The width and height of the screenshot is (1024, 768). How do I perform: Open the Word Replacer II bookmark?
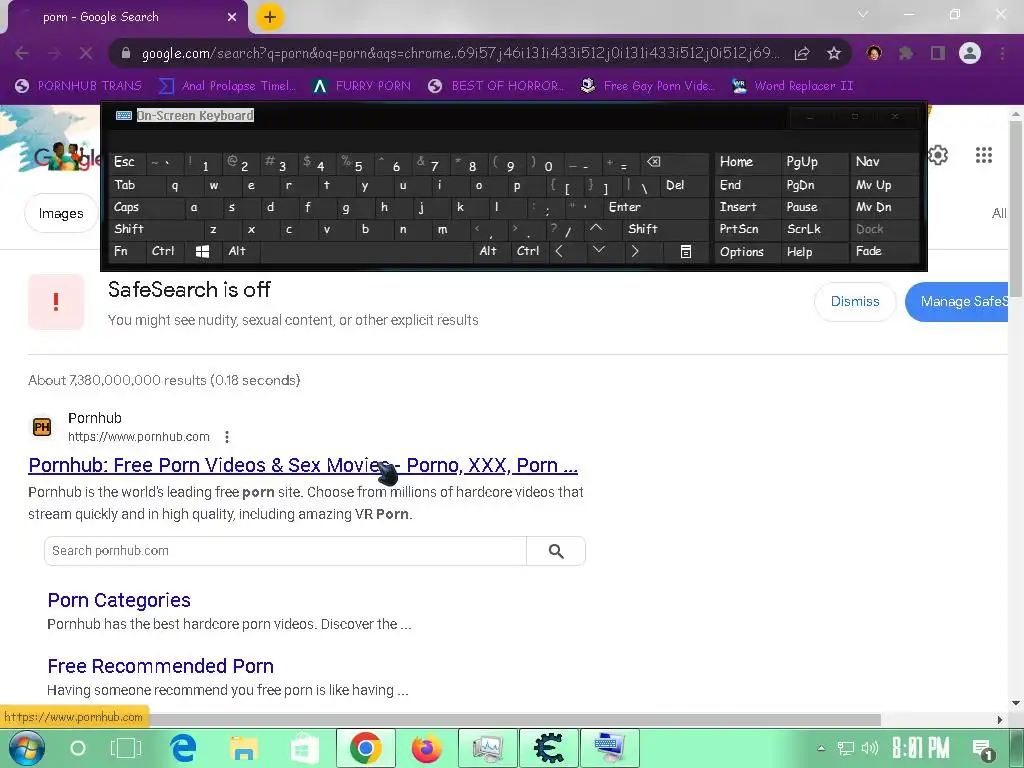(792, 86)
